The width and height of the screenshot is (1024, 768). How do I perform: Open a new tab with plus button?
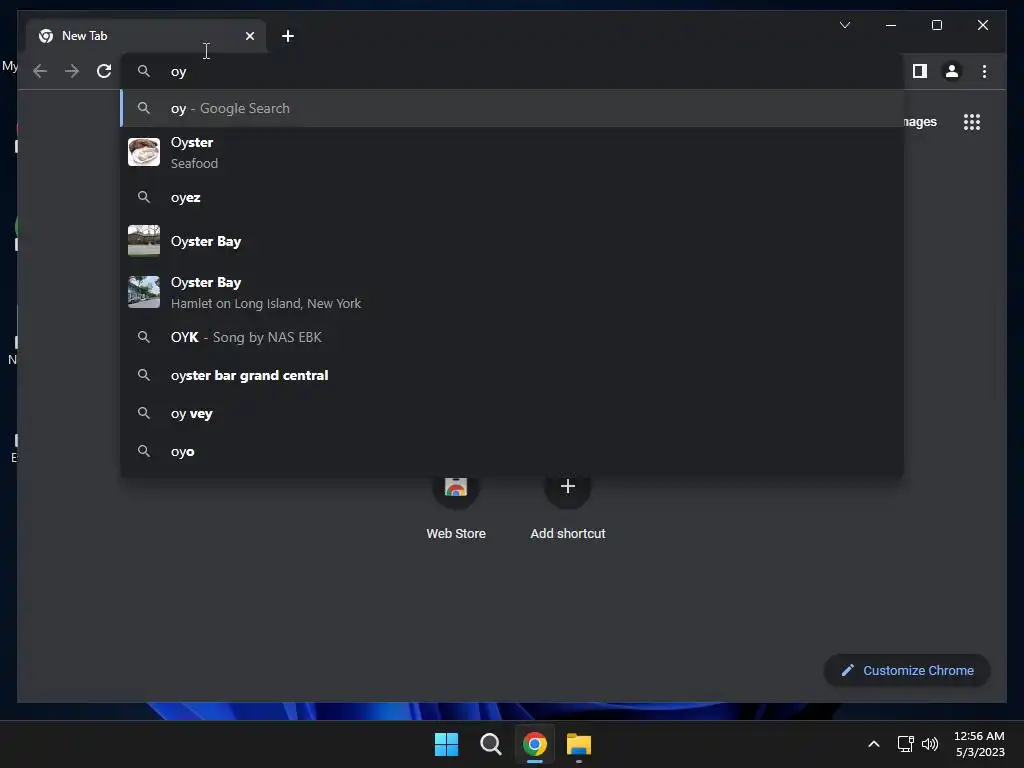click(287, 36)
